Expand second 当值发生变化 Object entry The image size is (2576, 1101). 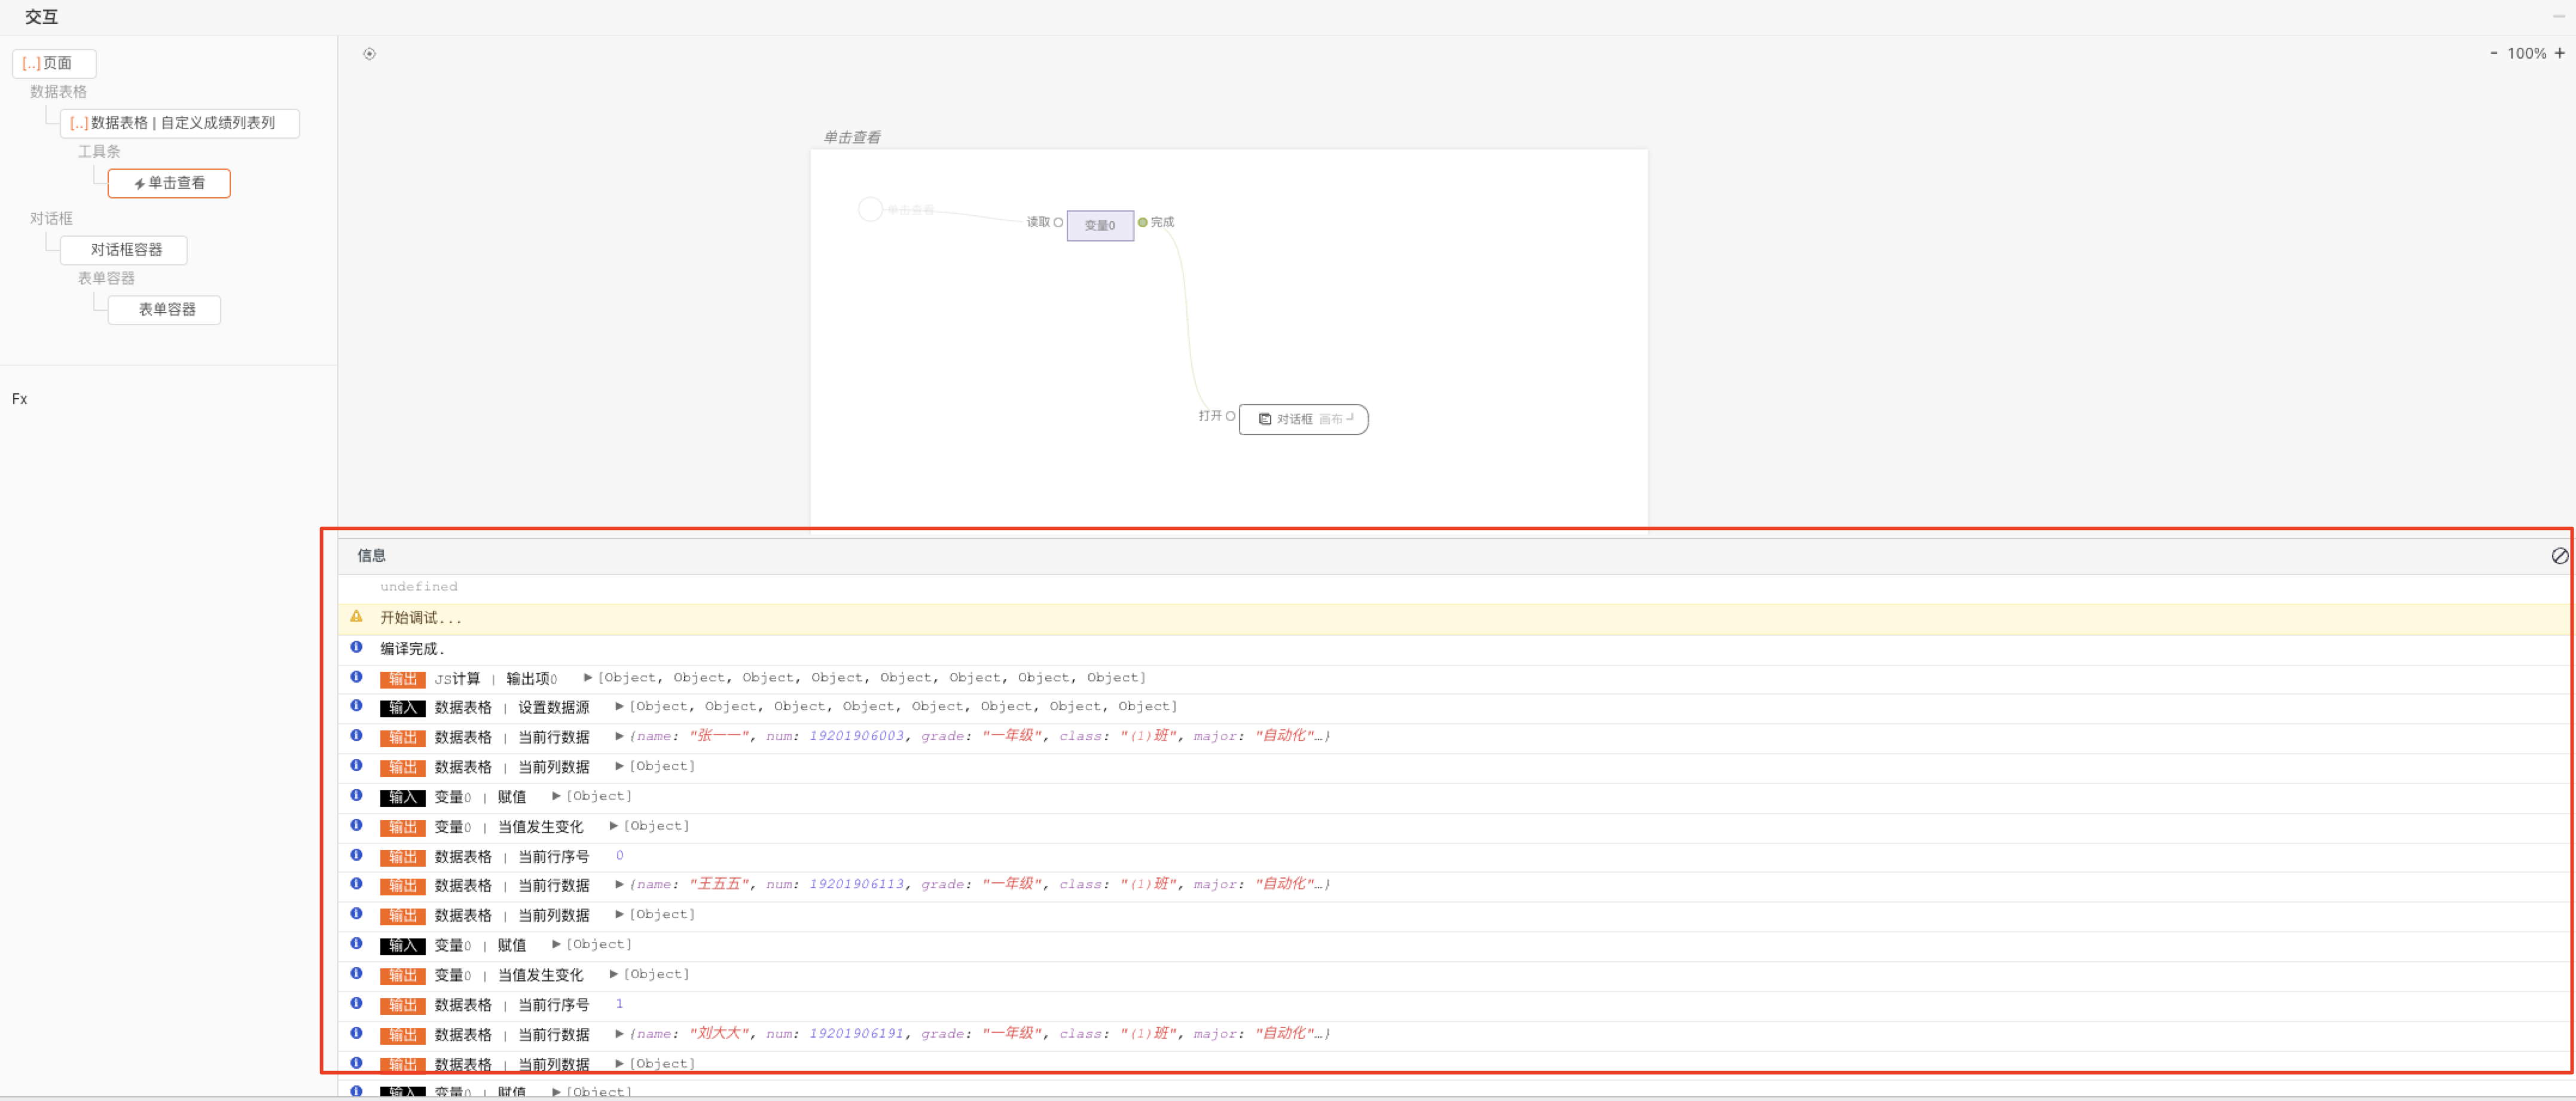tap(613, 974)
